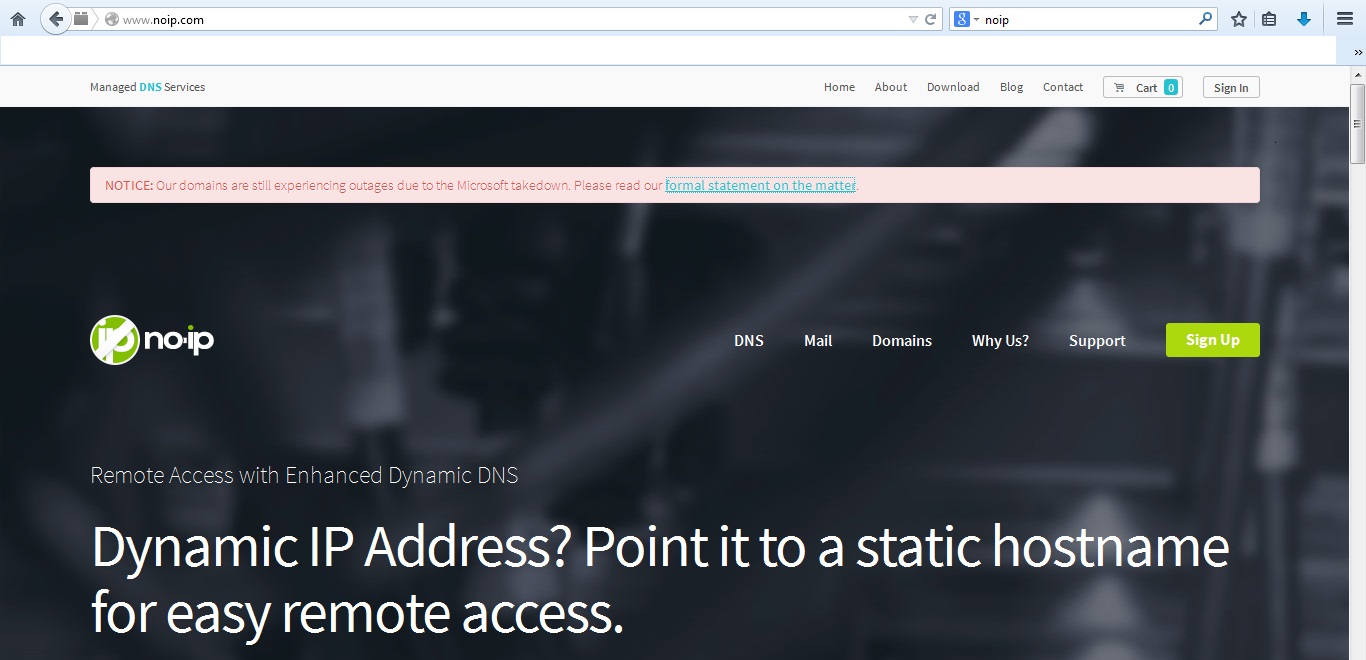The height and width of the screenshot is (660, 1366).
Task: Open the Why Us? menu item
Action: 1000,341
